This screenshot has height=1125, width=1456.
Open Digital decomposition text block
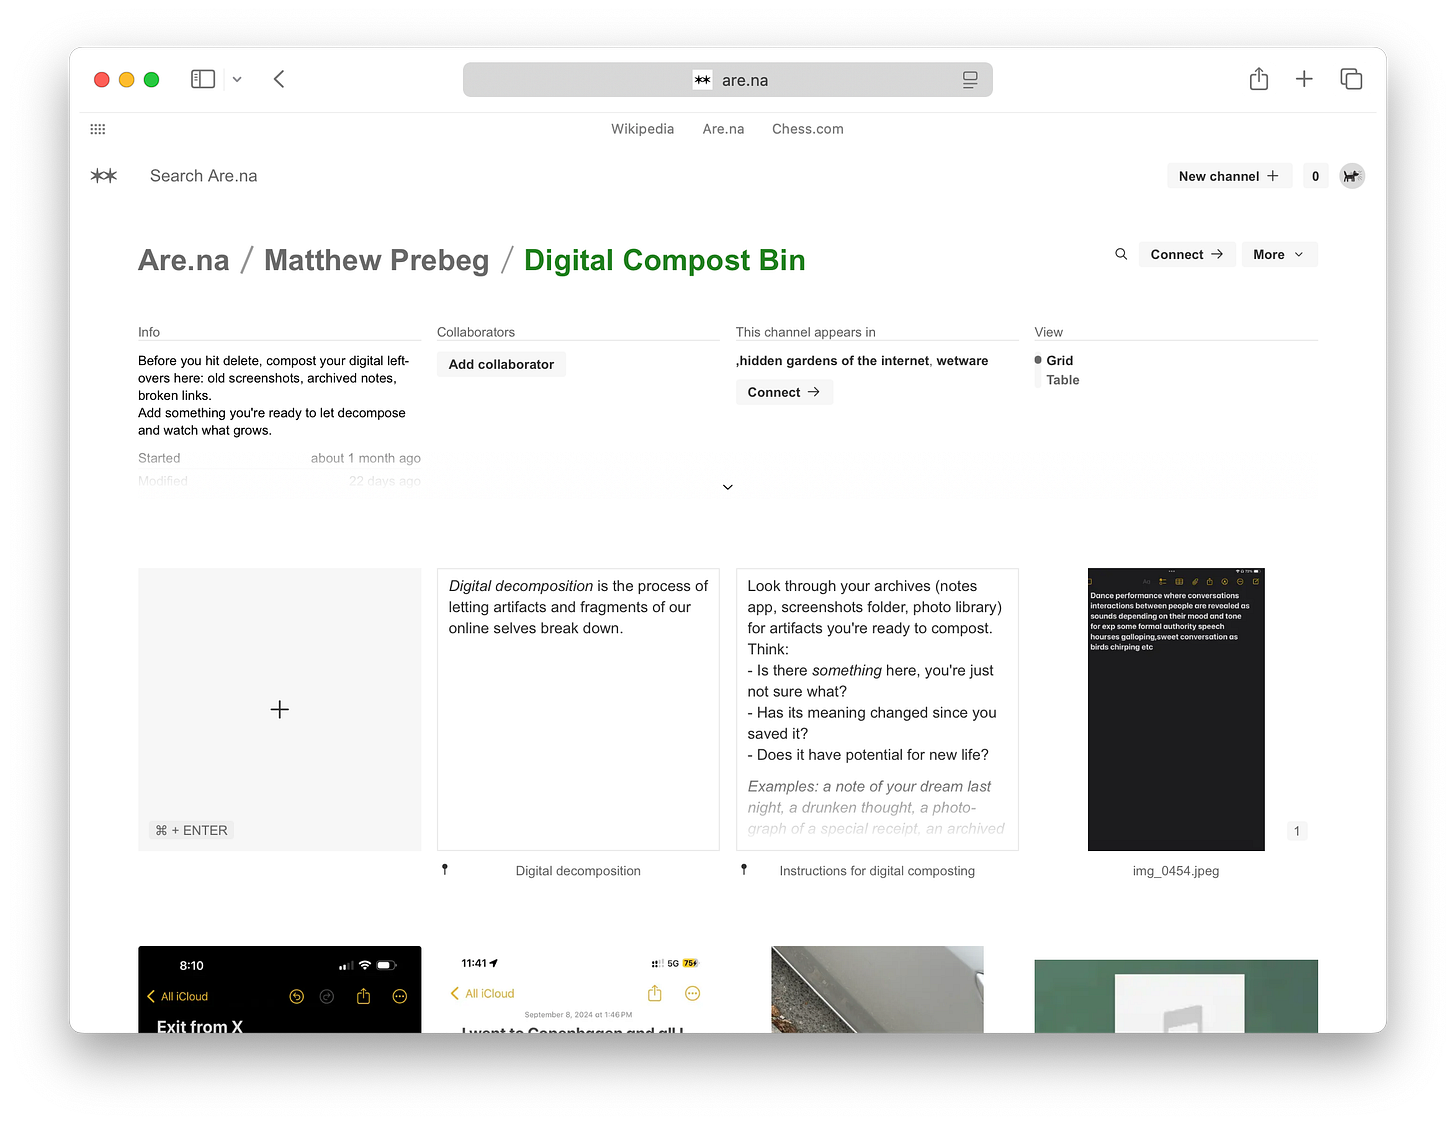coord(578,709)
